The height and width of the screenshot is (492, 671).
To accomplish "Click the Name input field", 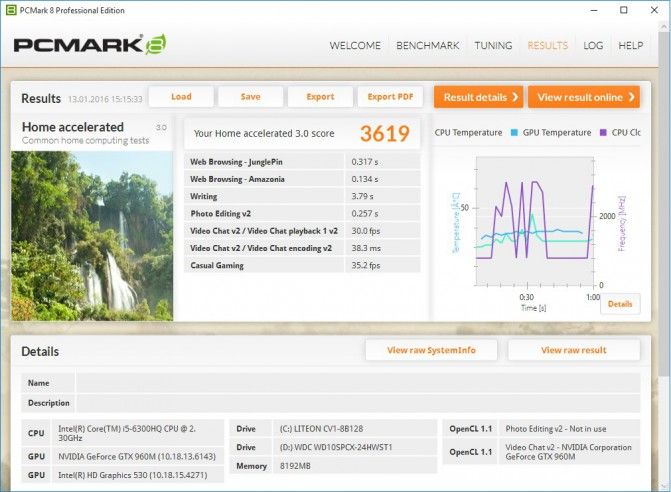I will pos(358,383).
